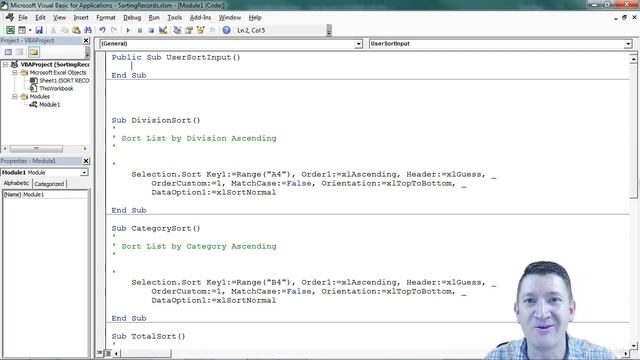Image resolution: width=640 pixels, height=360 pixels.
Task: Click the Toolbox toolbar icon
Action: [212, 30]
